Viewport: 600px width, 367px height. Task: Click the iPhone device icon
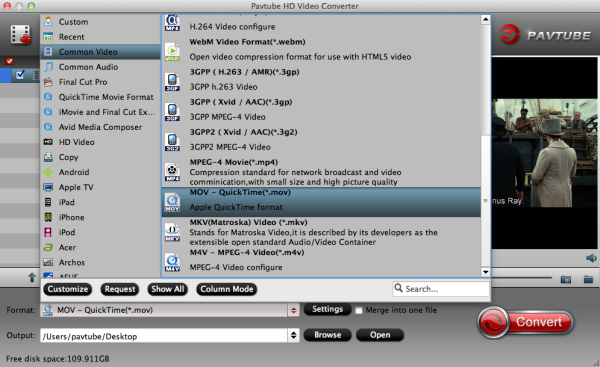click(x=48, y=217)
